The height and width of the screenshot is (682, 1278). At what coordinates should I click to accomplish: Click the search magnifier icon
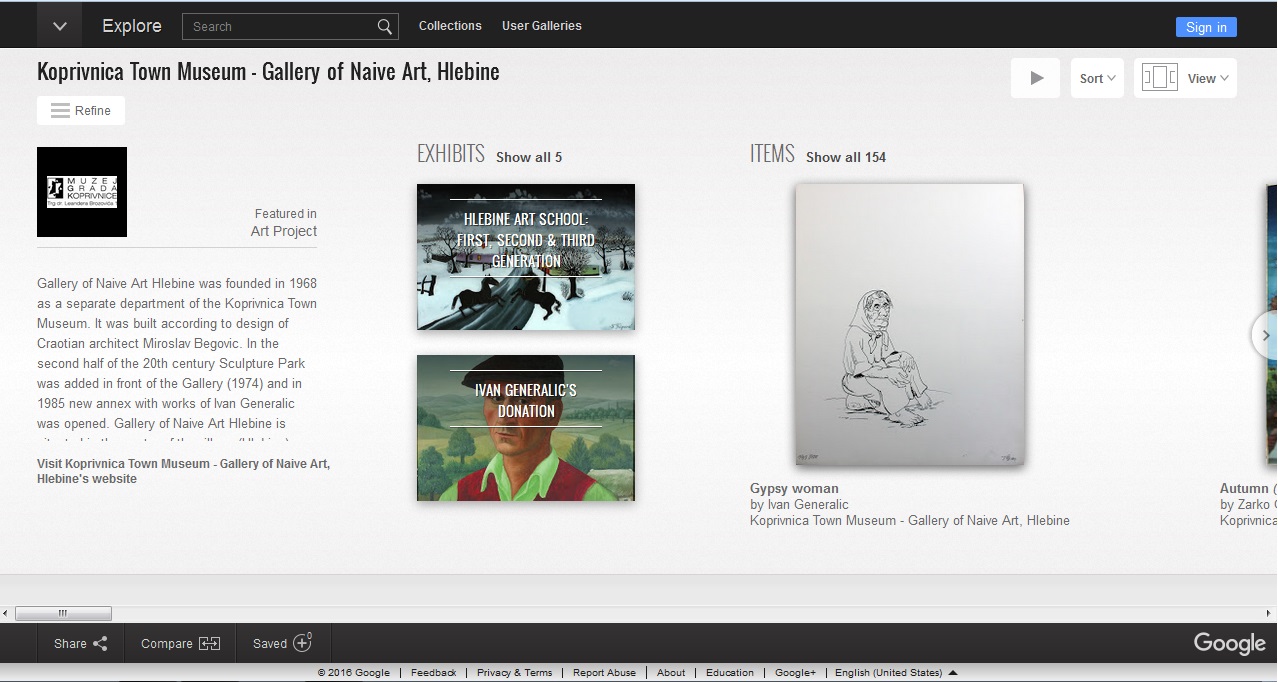[x=385, y=27]
